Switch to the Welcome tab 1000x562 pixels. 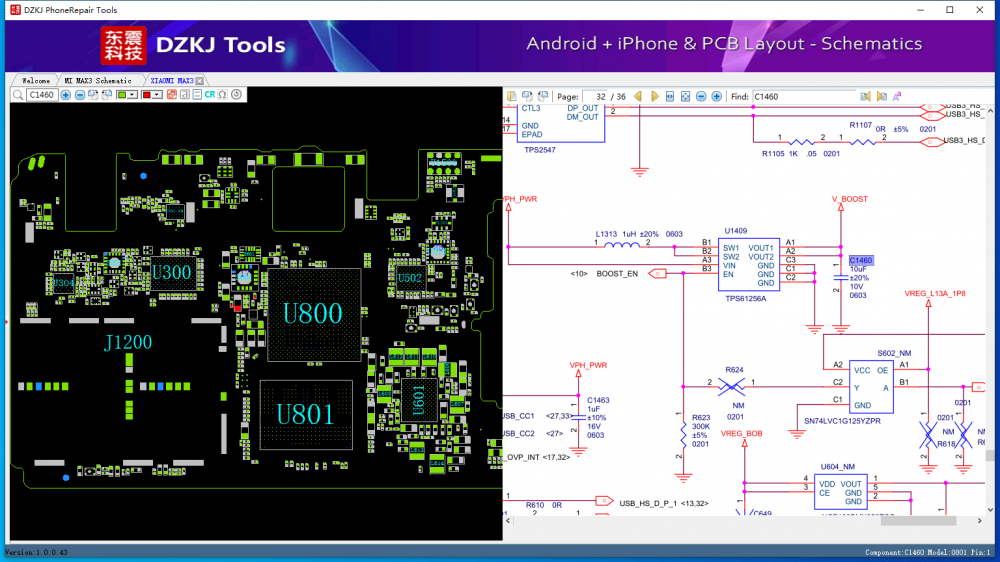pos(35,80)
